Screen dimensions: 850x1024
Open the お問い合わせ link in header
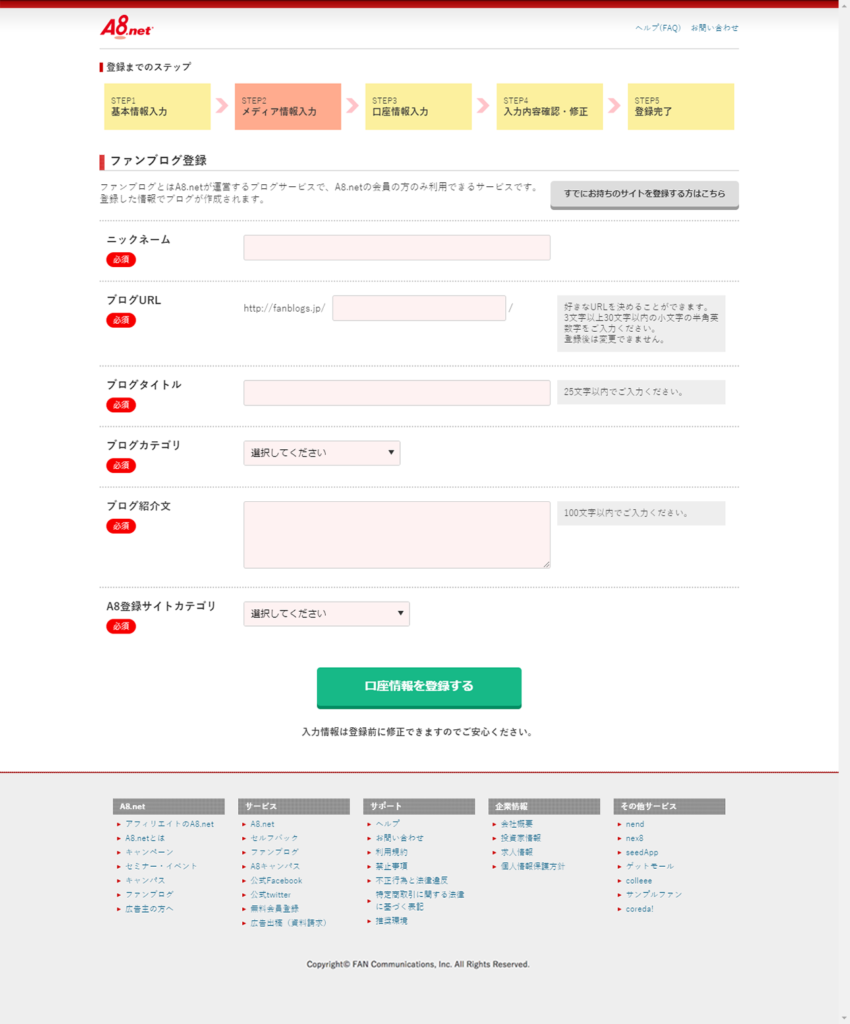[714, 28]
